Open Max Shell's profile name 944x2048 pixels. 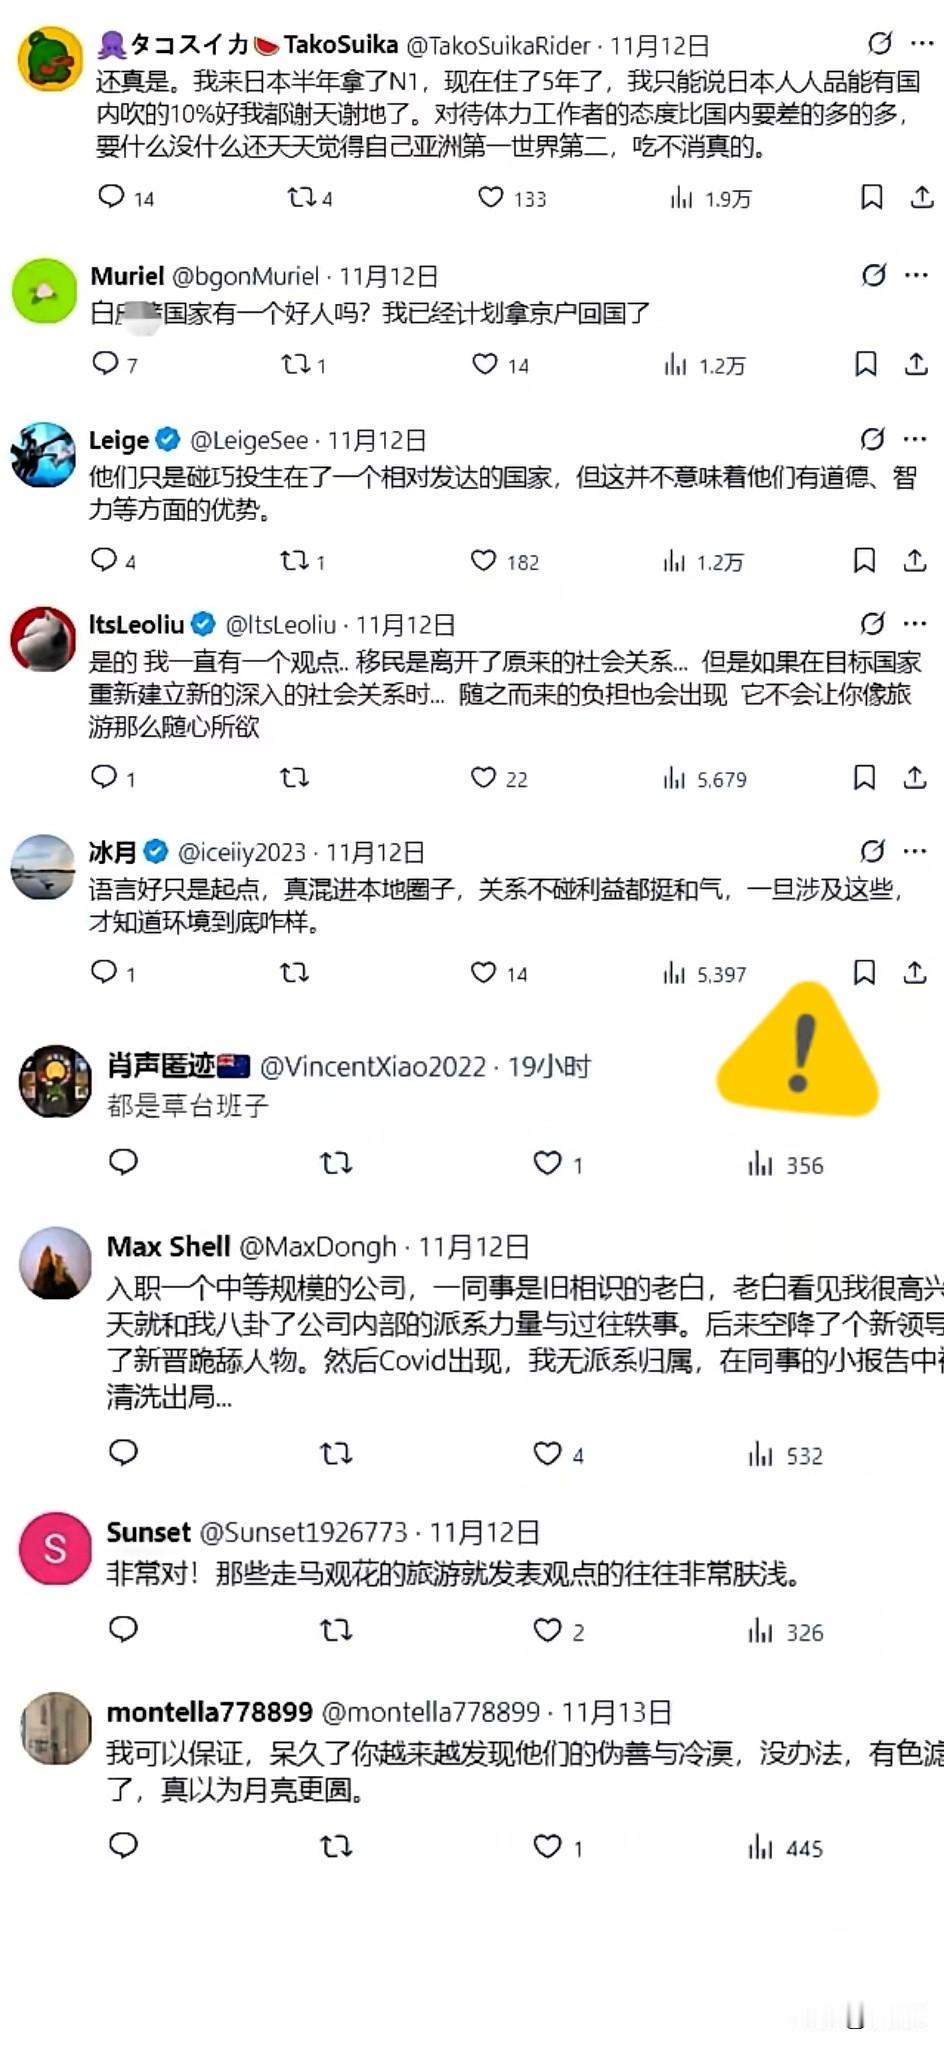click(x=168, y=1247)
